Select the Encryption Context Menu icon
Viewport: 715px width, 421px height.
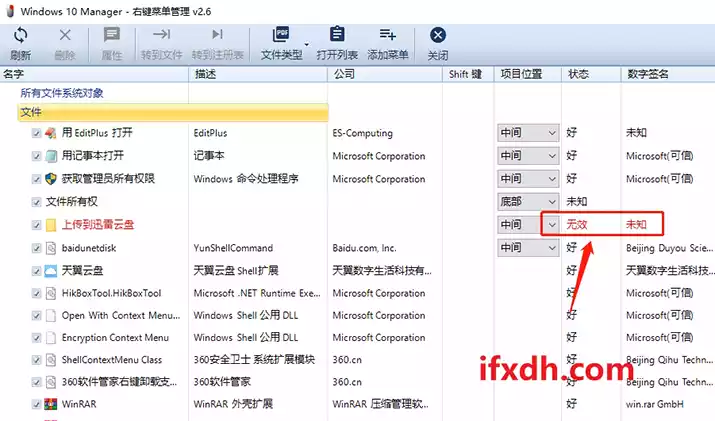pos(51,338)
